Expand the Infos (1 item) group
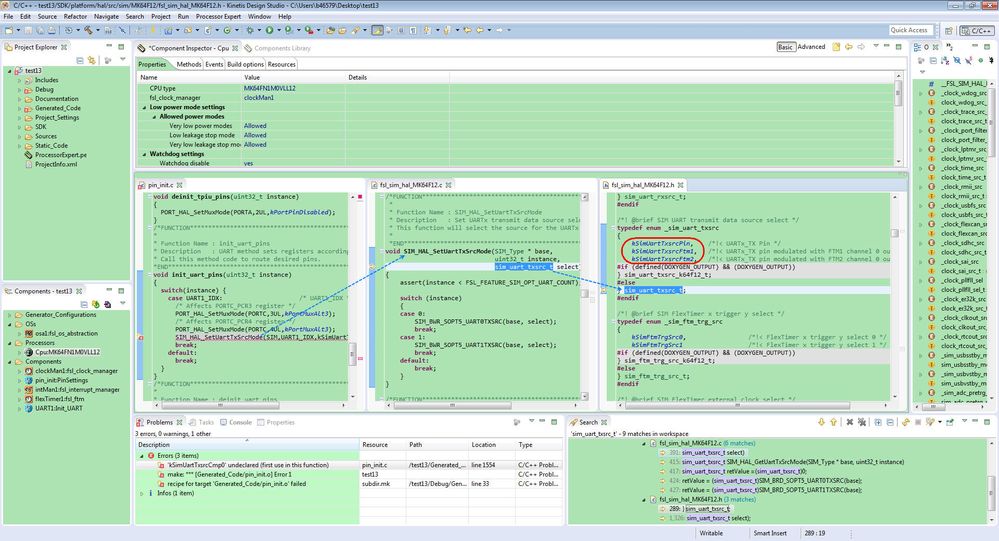This screenshot has height=541, width=999. 142,493
